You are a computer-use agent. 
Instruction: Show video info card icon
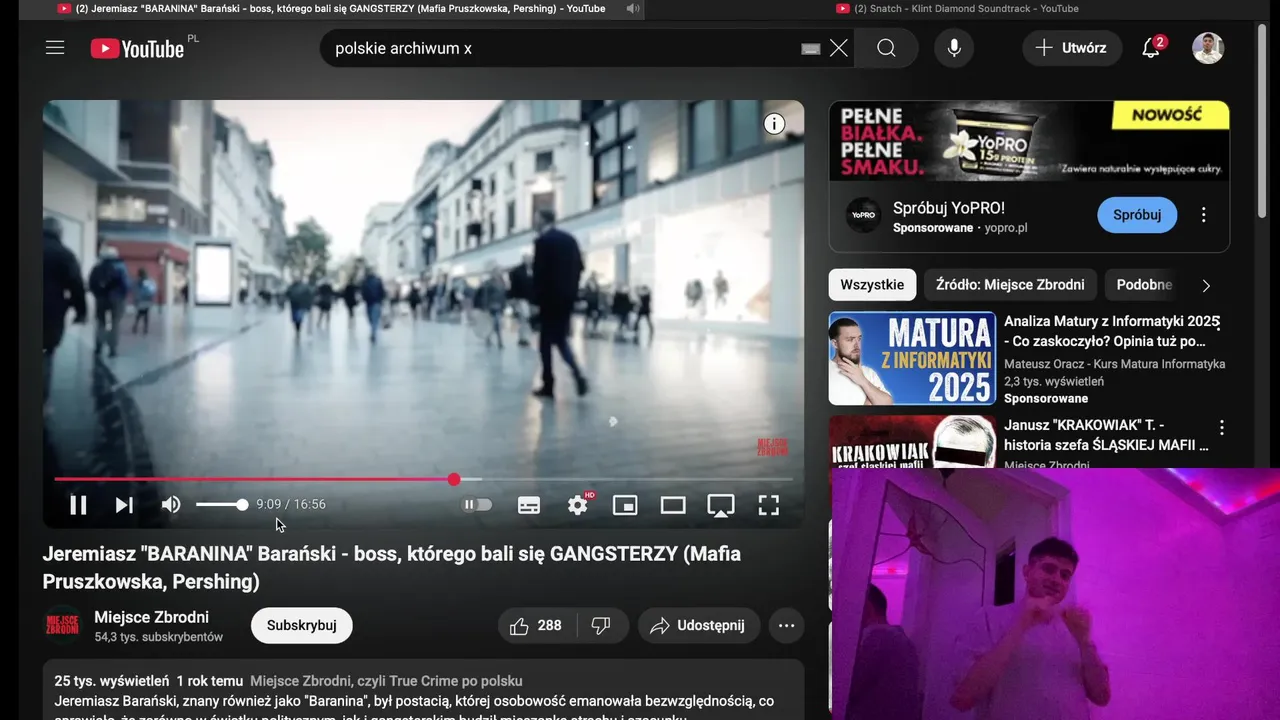click(775, 124)
